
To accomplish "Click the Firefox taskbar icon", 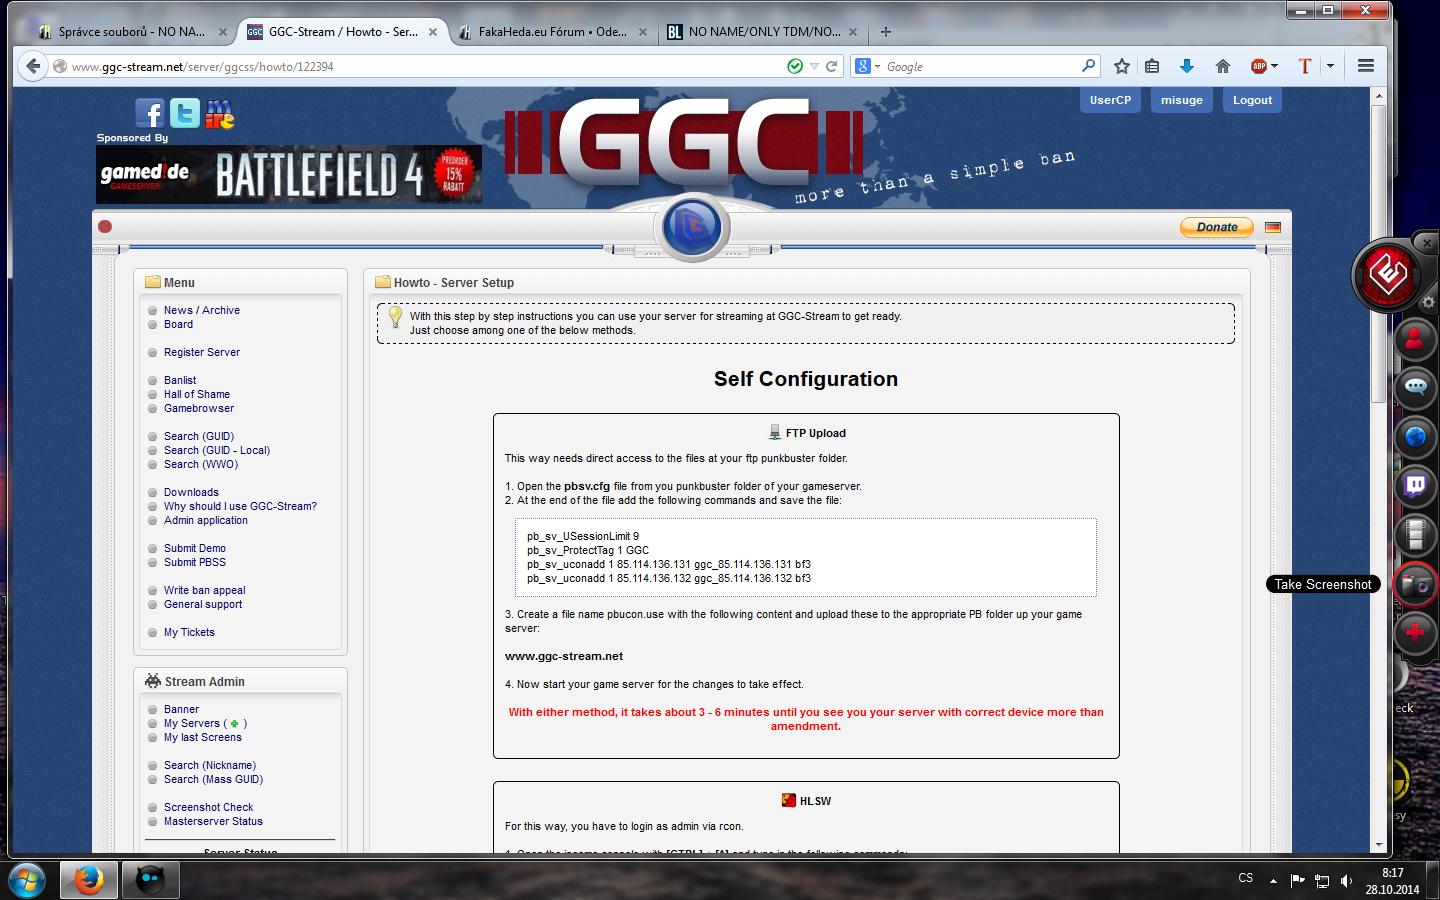I will click(89, 880).
